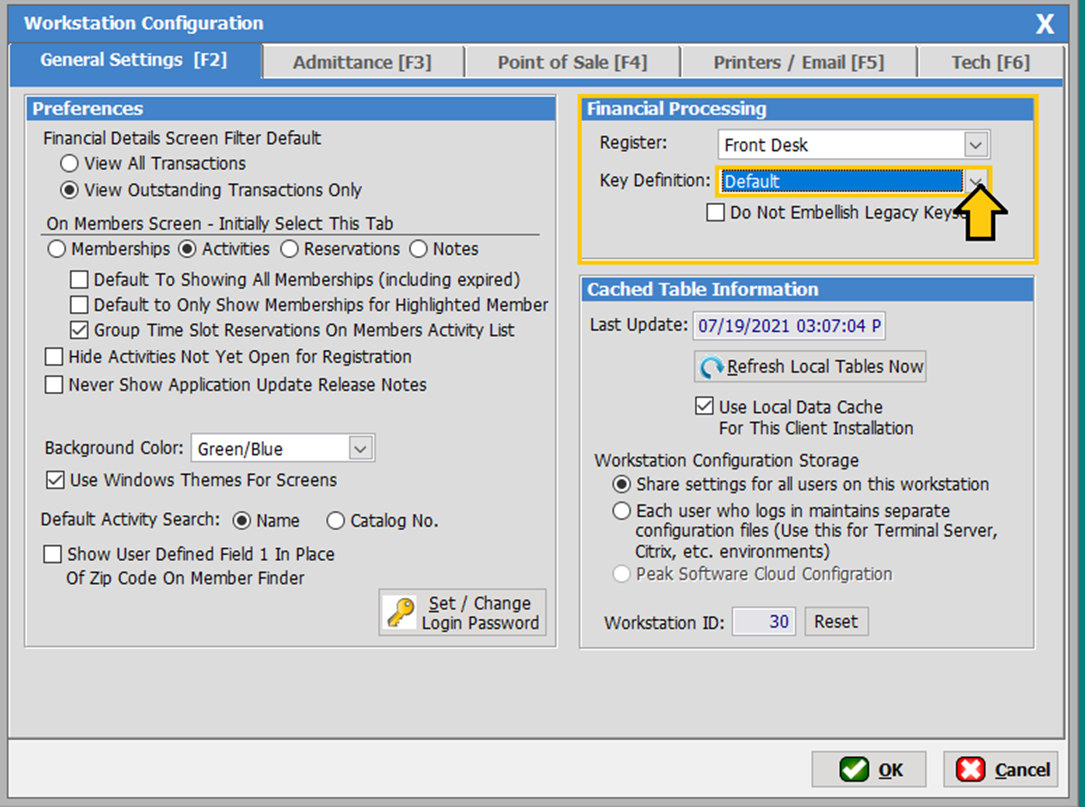Enable Hide Activities Not Yet Open for Registration
The image size is (1085, 807).
tap(54, 357)
